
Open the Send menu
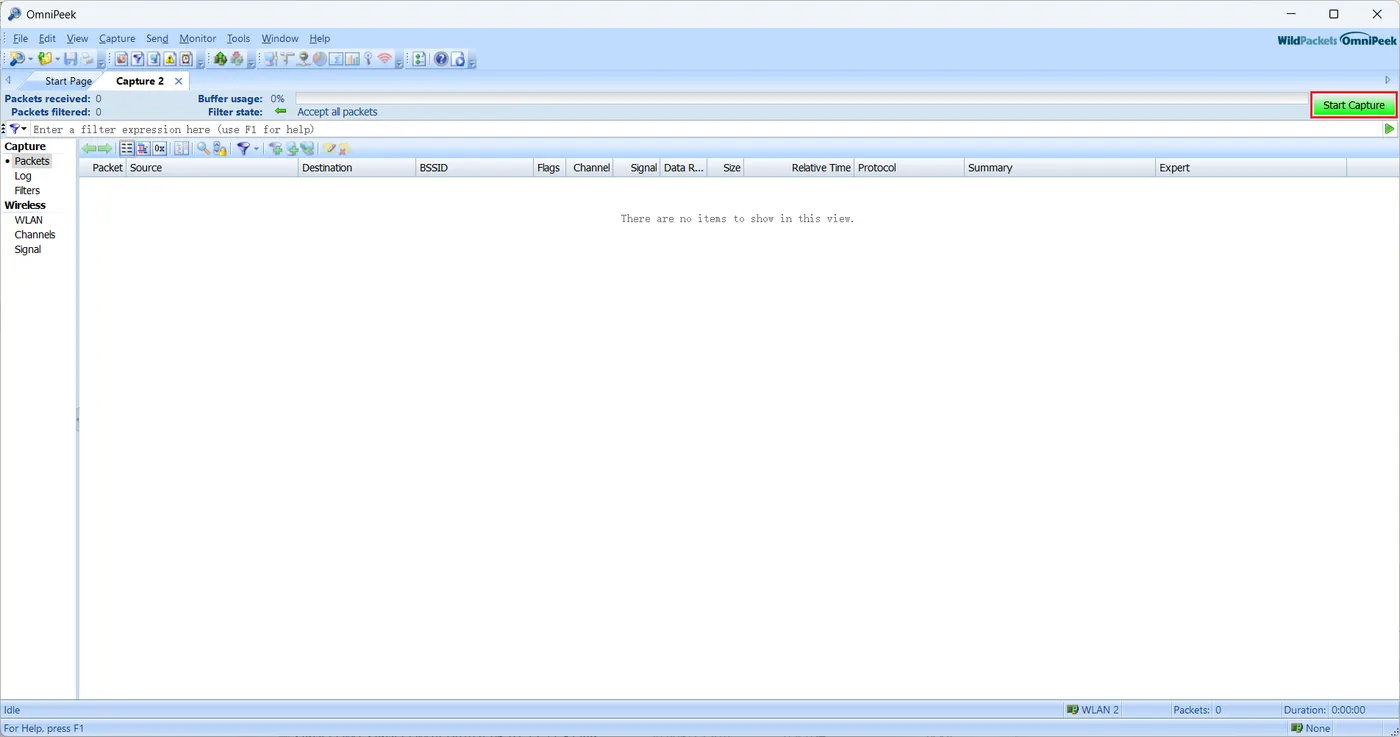tap(157, 39)
